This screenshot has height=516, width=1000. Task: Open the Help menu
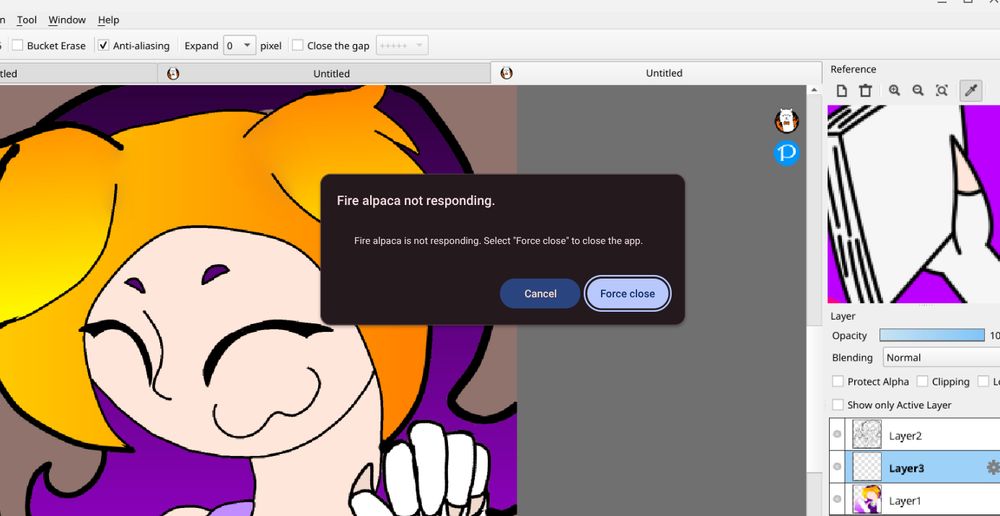108,20
